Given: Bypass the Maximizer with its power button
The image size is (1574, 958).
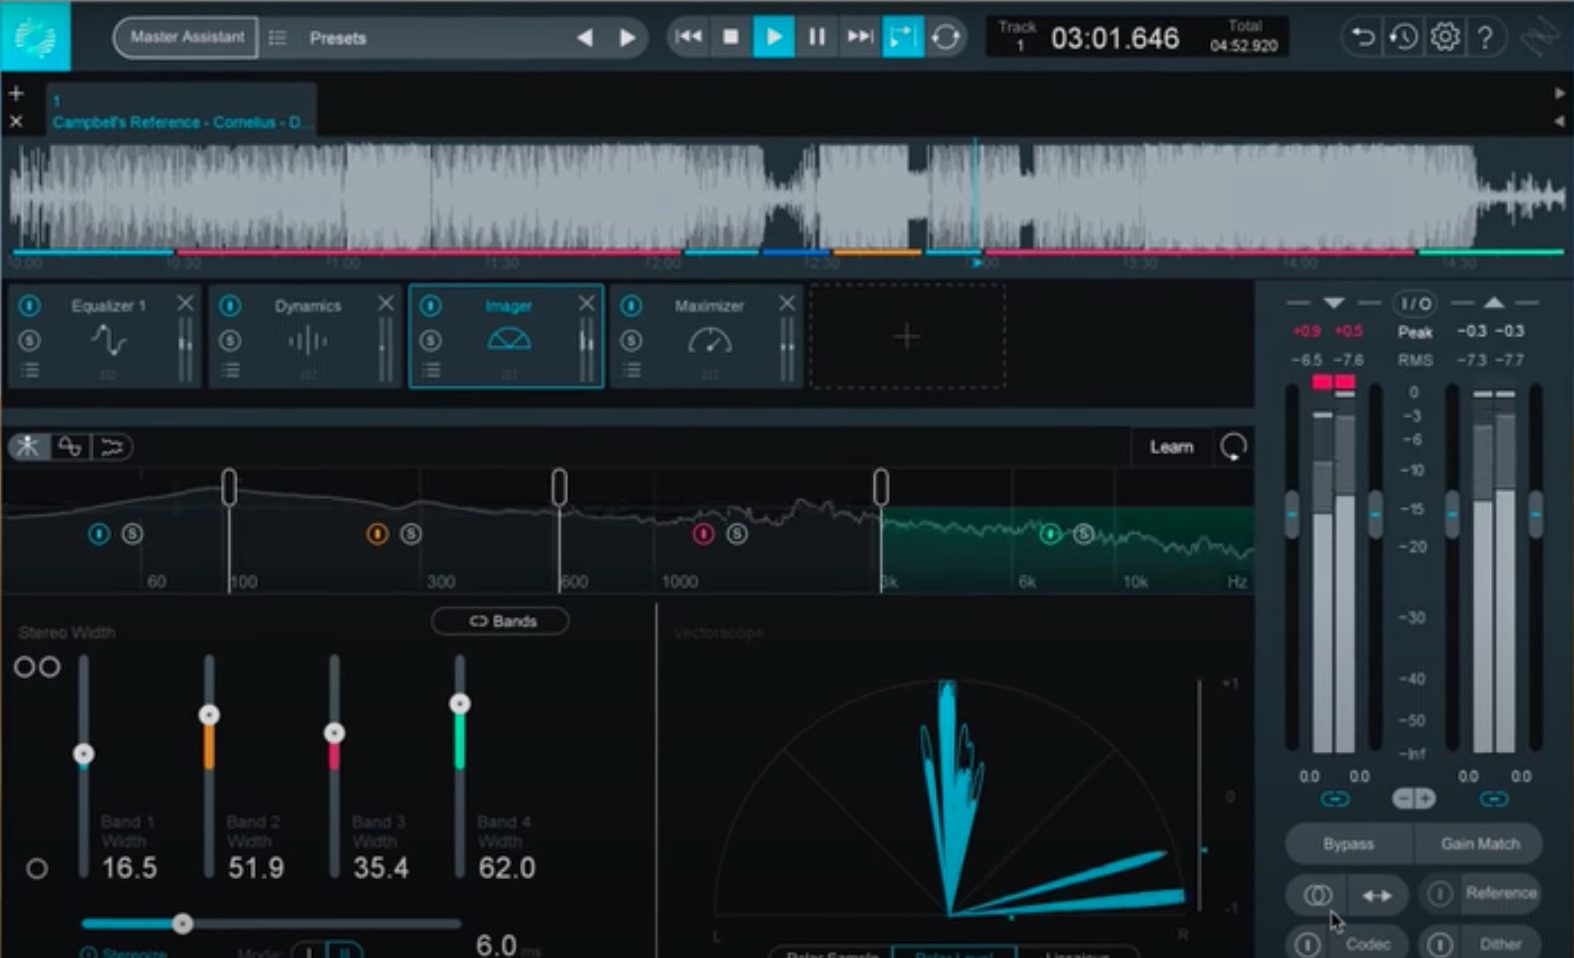Looking at the screenshot, I should (x=631, y=305).
